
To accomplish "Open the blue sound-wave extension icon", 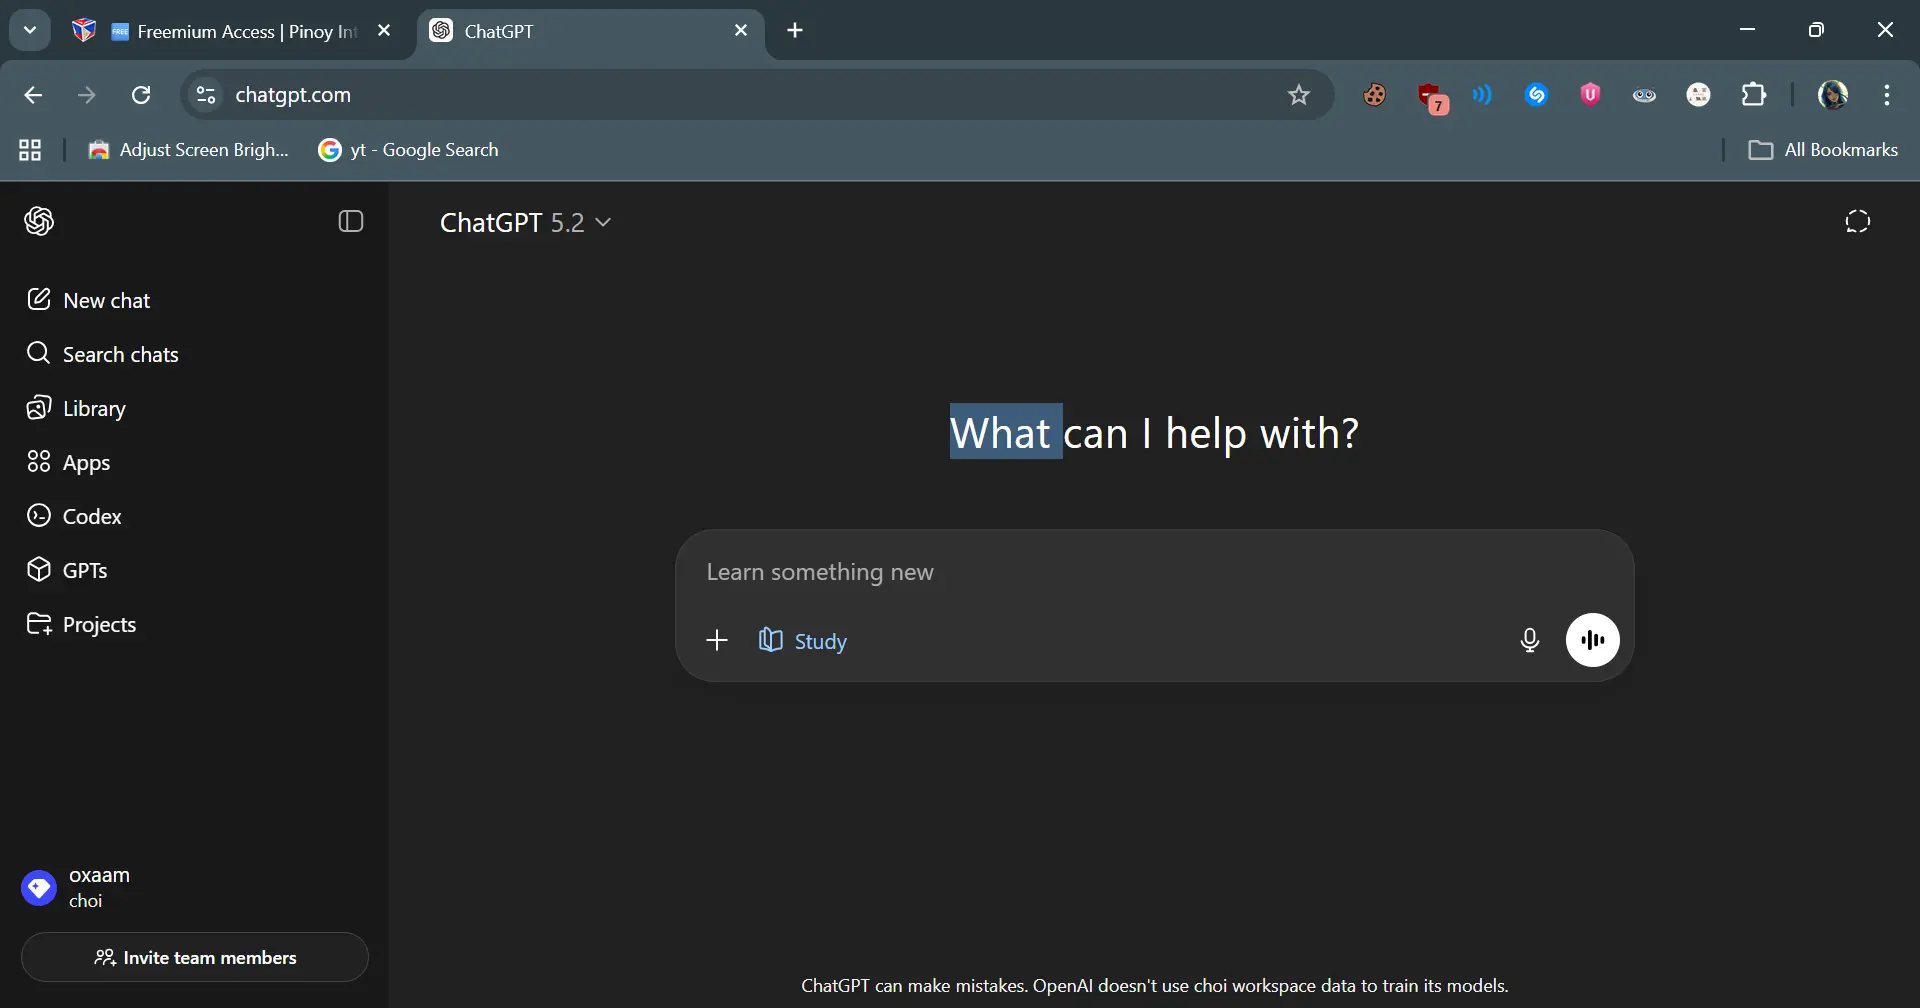I will (1482, 95).
